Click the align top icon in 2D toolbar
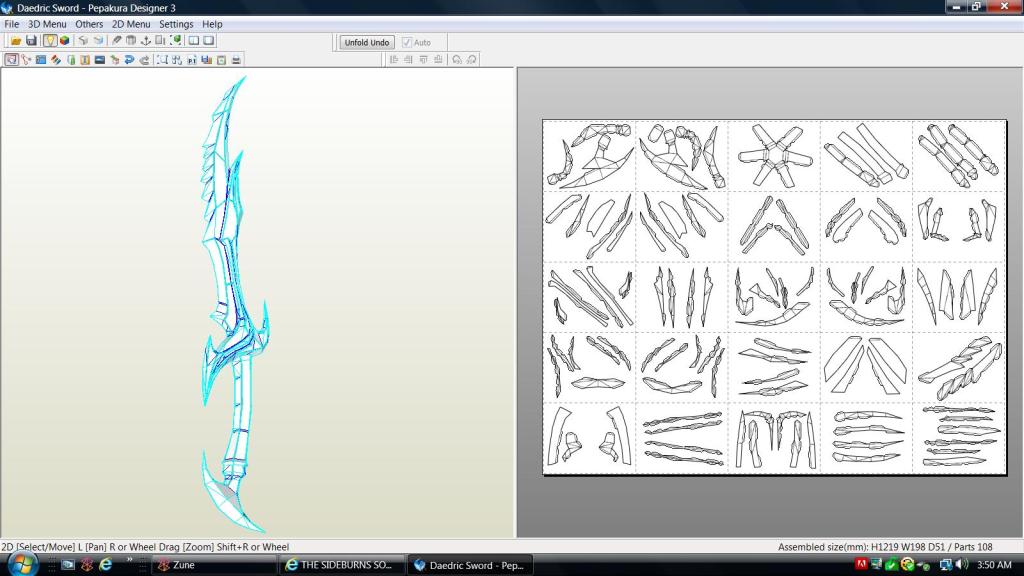This screenshot has width=1024, height=576. coord(423,59)
